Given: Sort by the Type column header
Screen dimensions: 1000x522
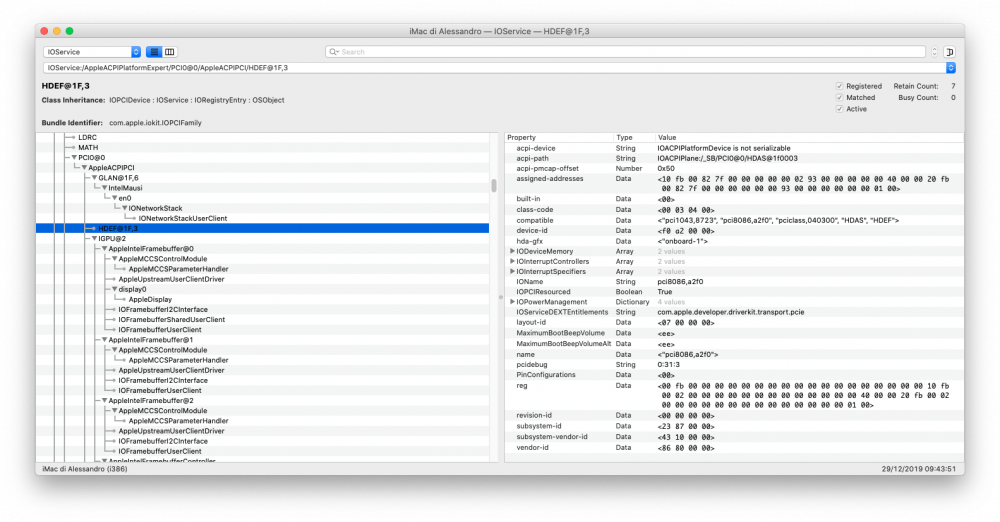Looking at the screenshot, I should point(634,137).
